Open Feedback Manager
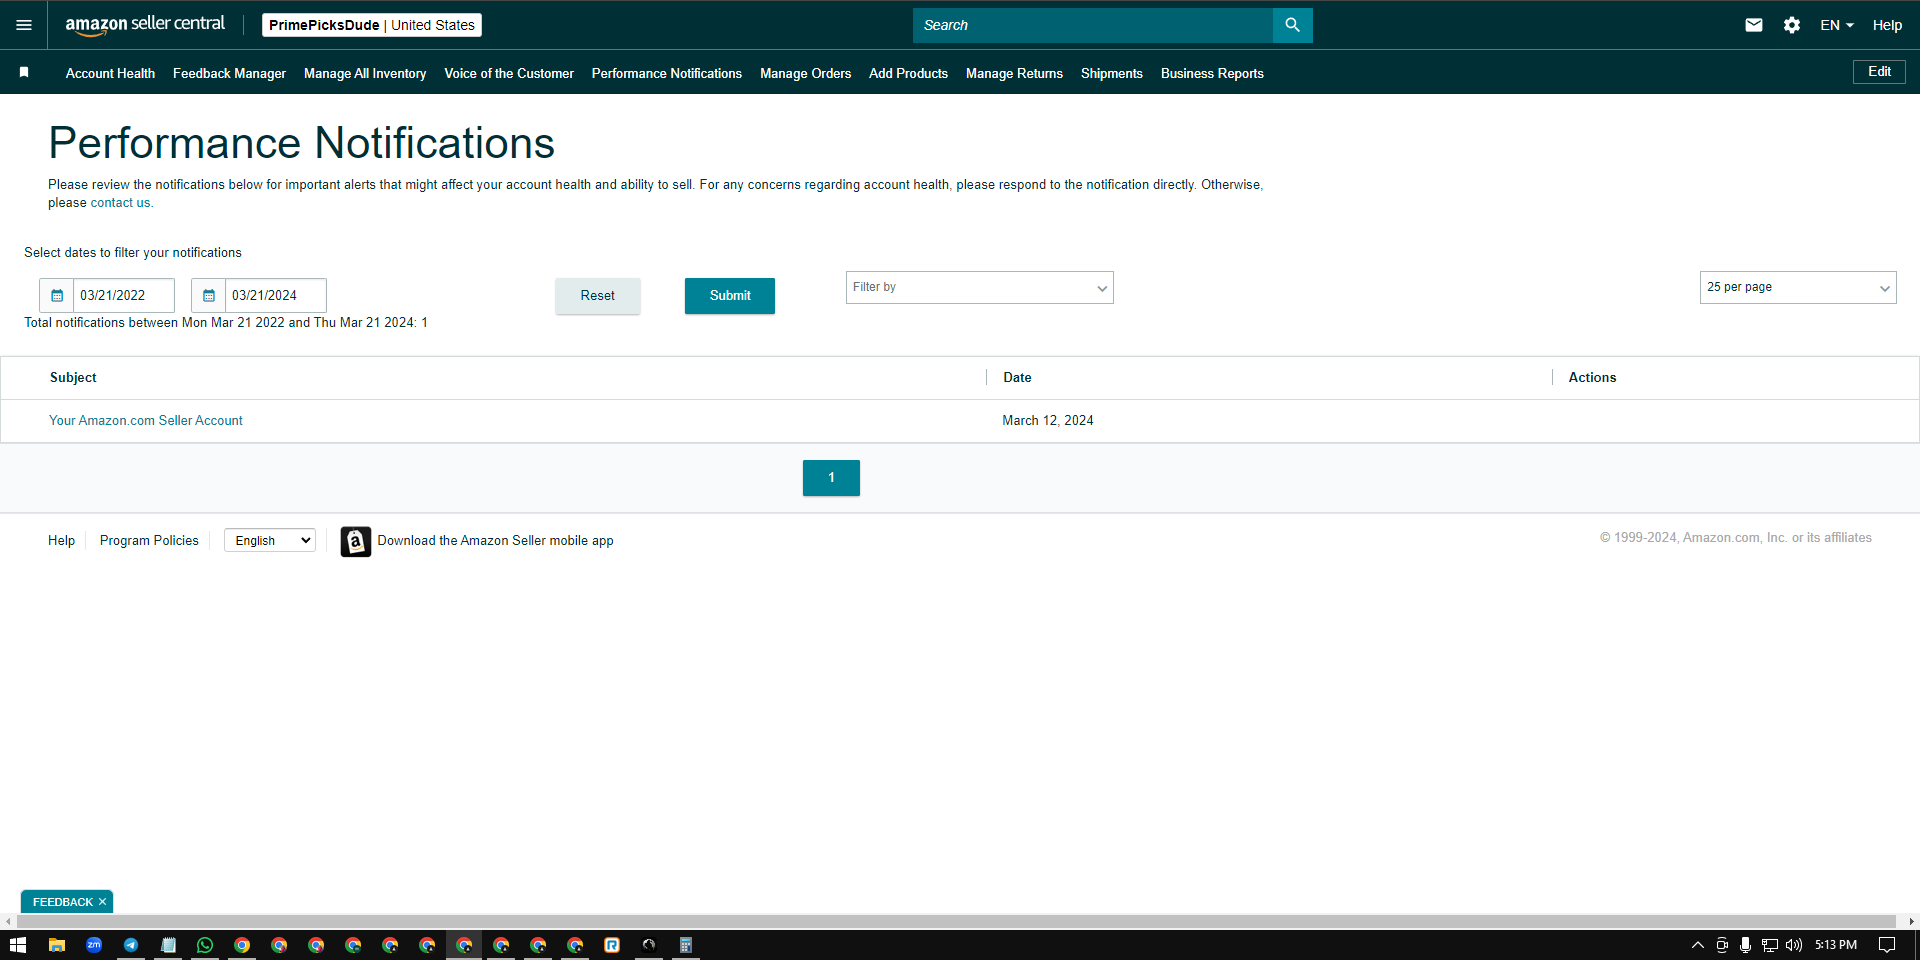Viewport: 1920px width, 960px height. coord(229,73)
